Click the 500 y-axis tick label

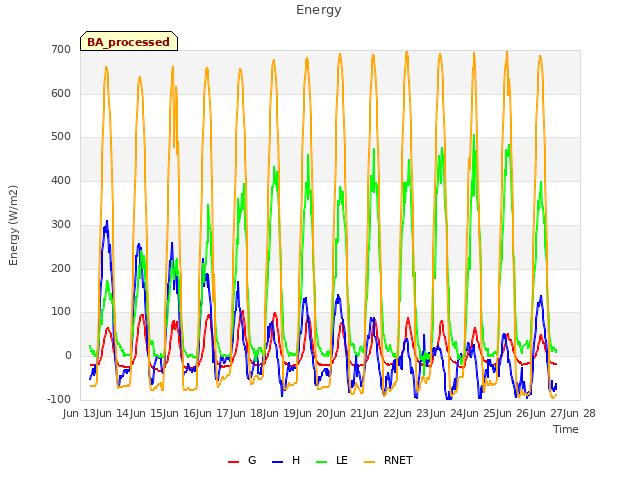[61, 137]
